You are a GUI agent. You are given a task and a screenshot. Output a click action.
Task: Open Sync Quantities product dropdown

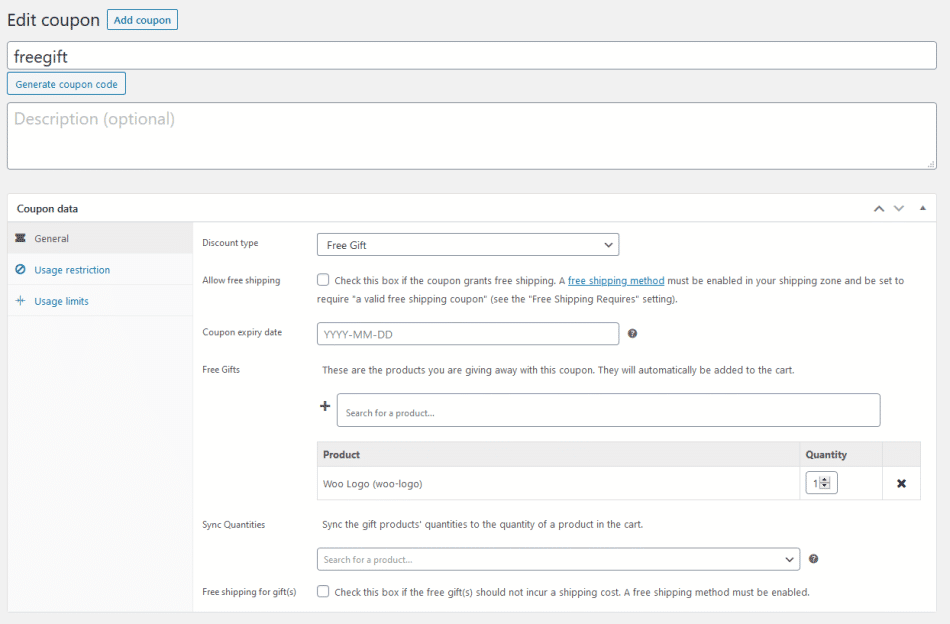pyautogui.click(x=558, y=559)
